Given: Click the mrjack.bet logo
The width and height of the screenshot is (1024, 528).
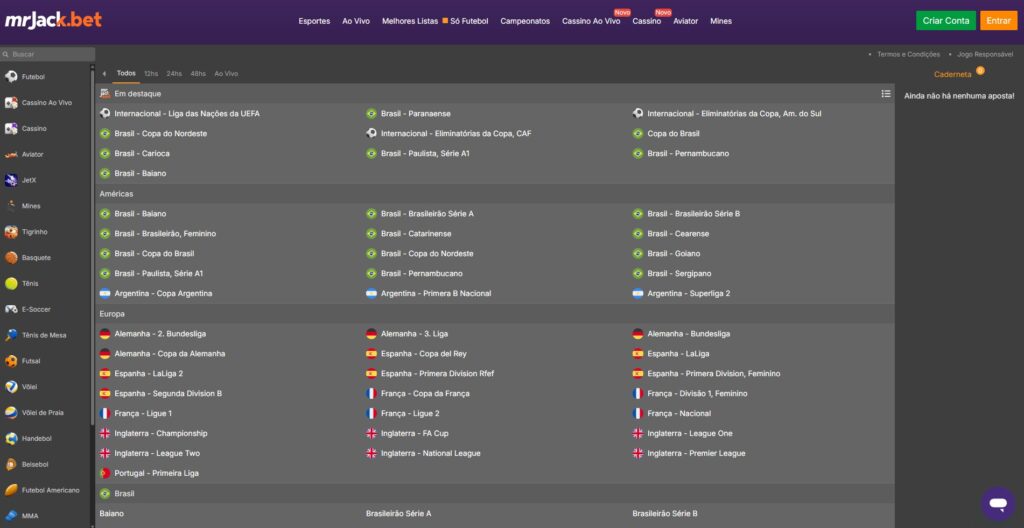Looking at the screenshot, I should pyautogui.click(x=53, y=20).
